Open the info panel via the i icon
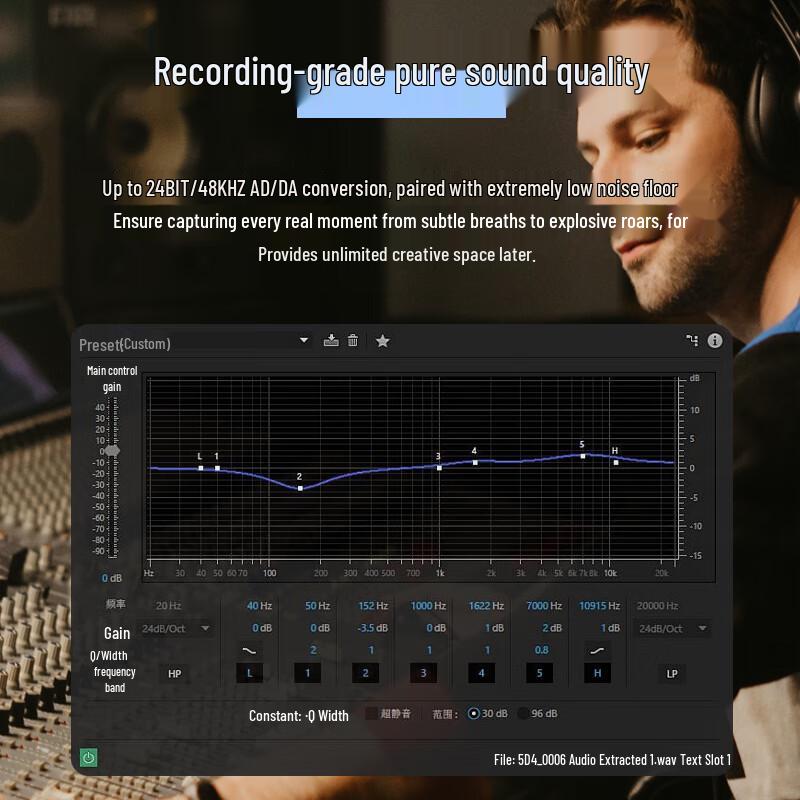 coord(714,340)
